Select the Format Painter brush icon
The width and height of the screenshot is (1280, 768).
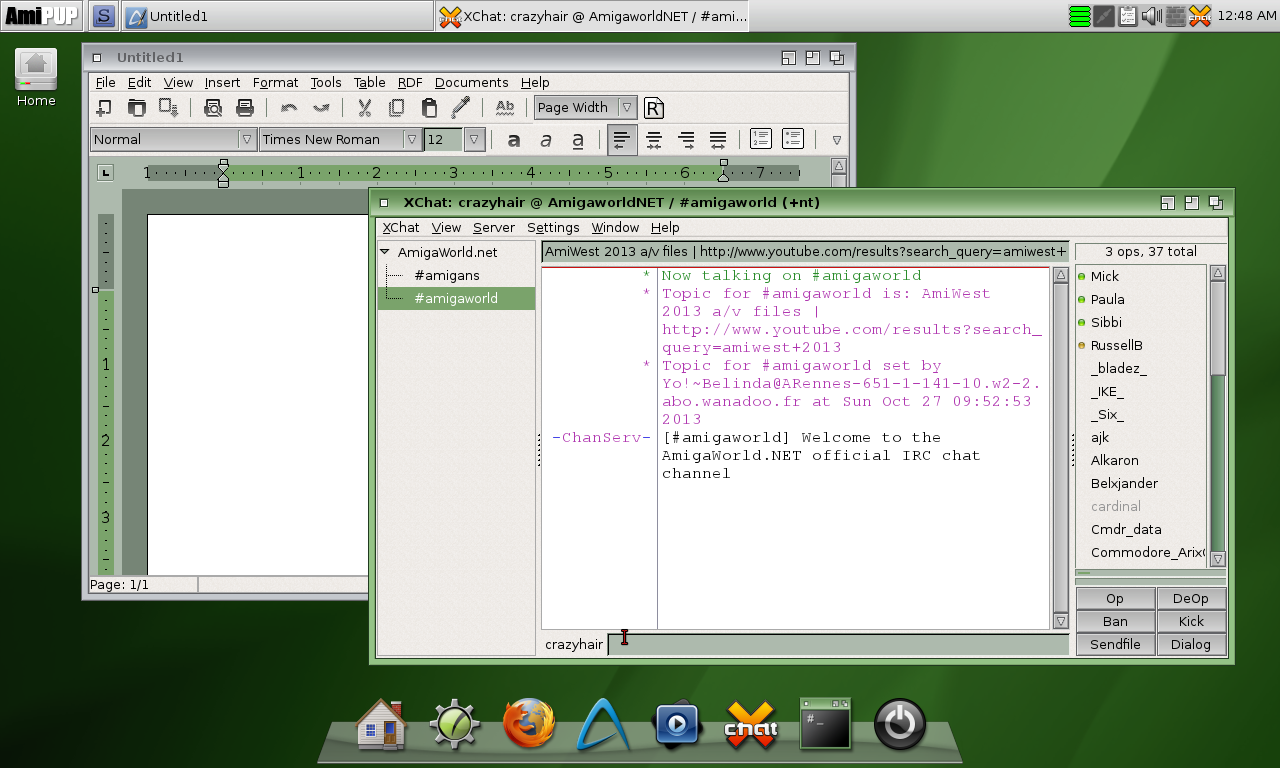point(461,108)
